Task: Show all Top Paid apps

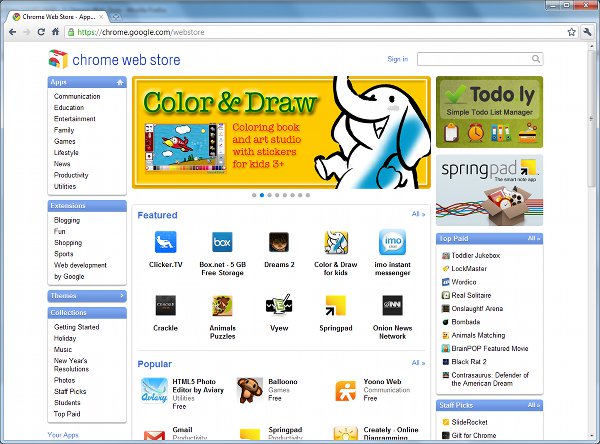Action: tap(534, 238)
